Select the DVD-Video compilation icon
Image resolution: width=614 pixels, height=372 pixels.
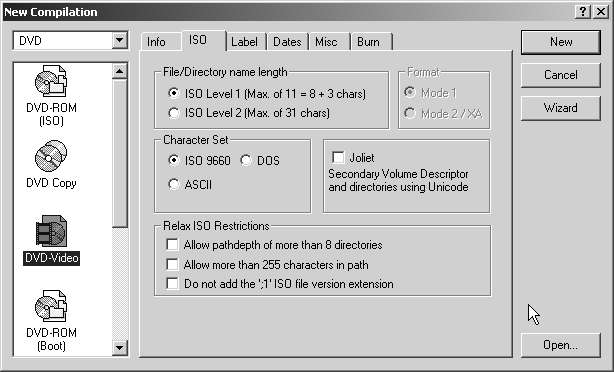pos(51,231)
